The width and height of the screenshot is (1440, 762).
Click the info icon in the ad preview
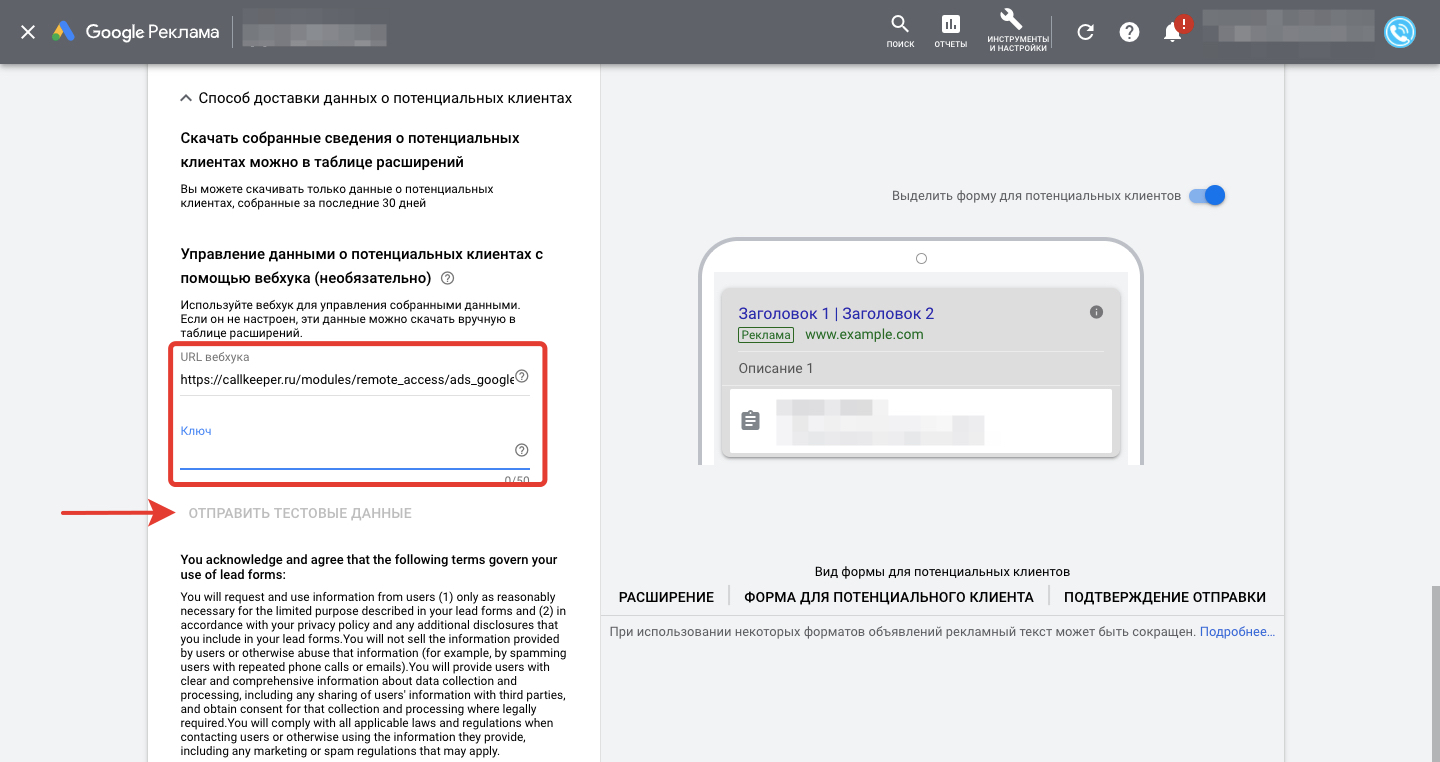pos(1096,312)
